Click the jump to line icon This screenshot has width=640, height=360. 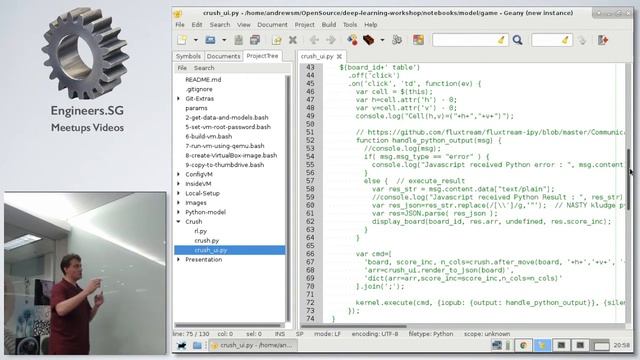(582, 40)
